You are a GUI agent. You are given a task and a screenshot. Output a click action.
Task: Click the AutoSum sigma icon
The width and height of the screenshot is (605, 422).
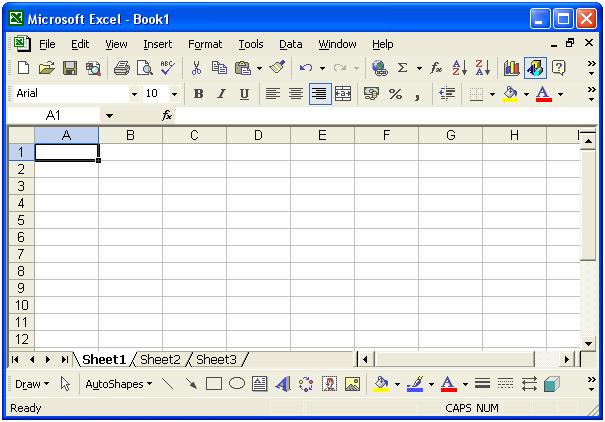pyautogui.click(x=402, y=68)
